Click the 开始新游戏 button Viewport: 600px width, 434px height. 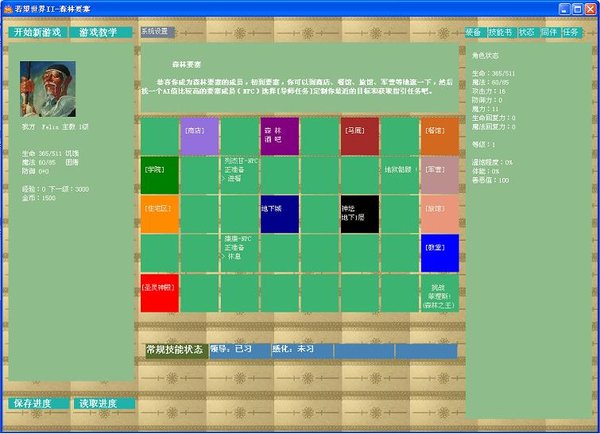tap(38, 33)
